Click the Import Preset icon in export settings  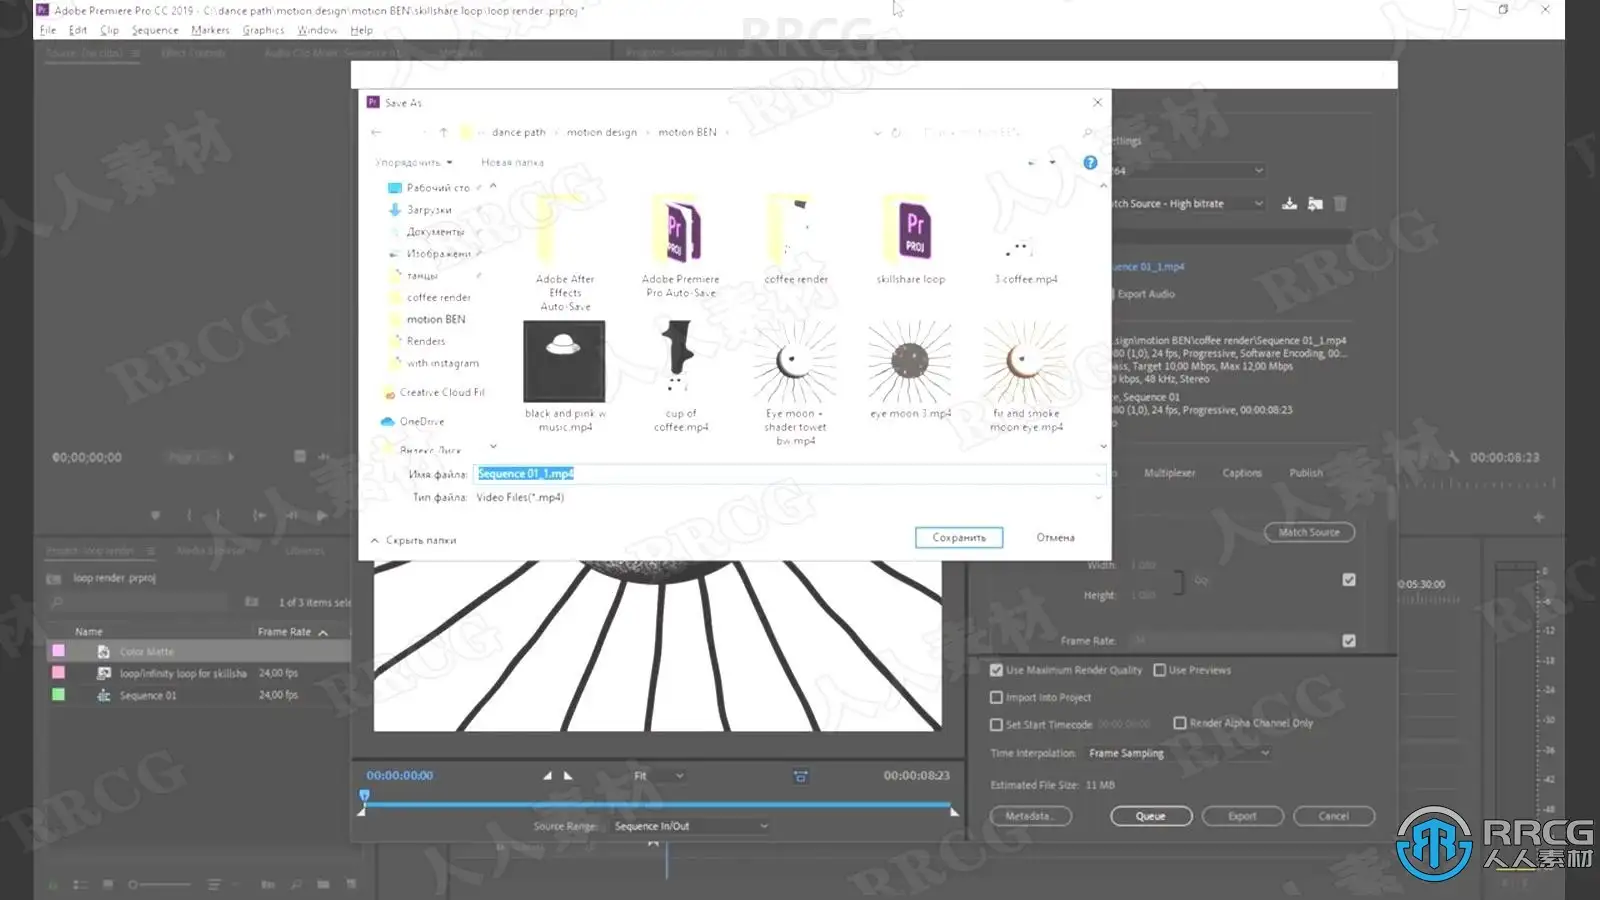[x=1315, y=204]
